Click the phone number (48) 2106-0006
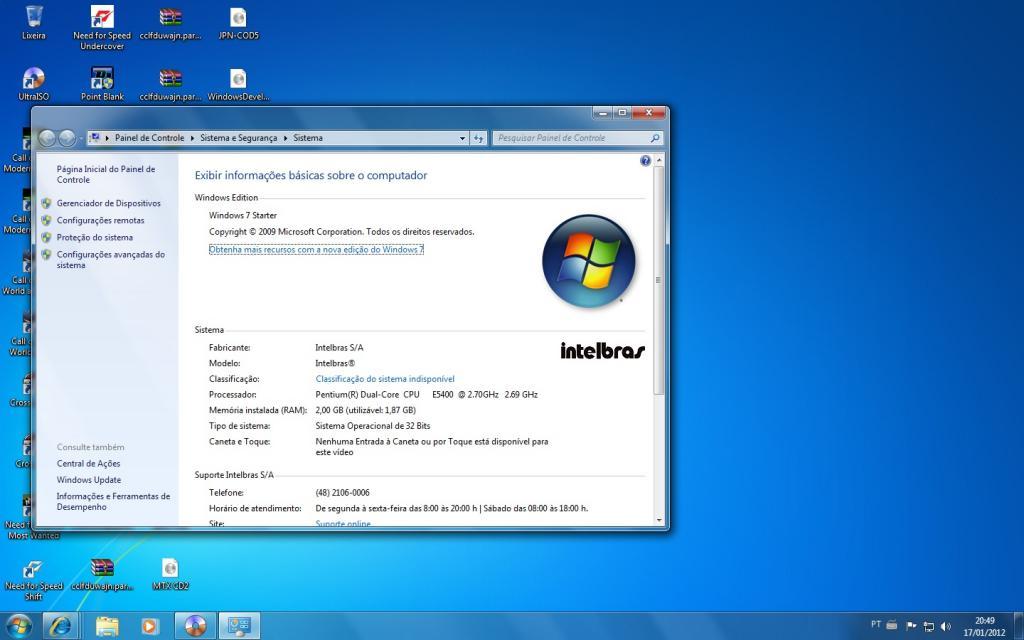The height and width of the screenshot is (640, 1024). 342,492
